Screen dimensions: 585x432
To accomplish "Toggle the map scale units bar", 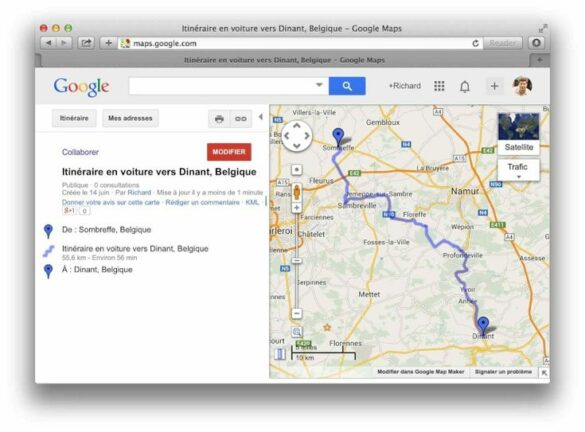I will tap(323, 353).
